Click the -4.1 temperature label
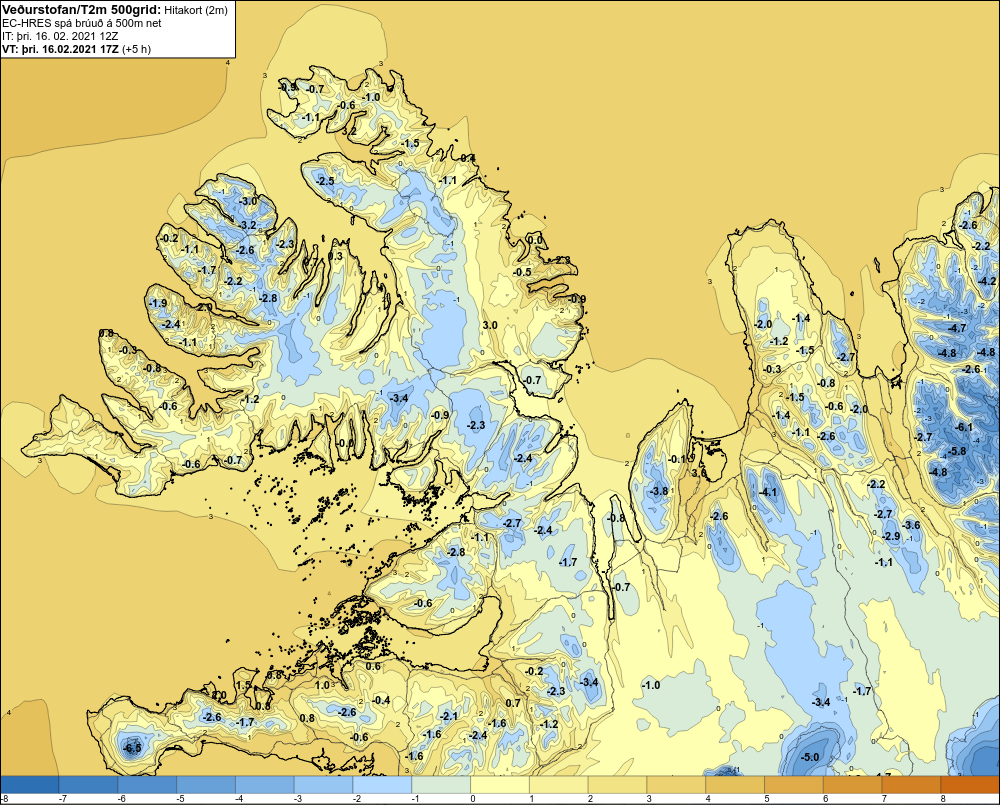 tap(768, 492)
